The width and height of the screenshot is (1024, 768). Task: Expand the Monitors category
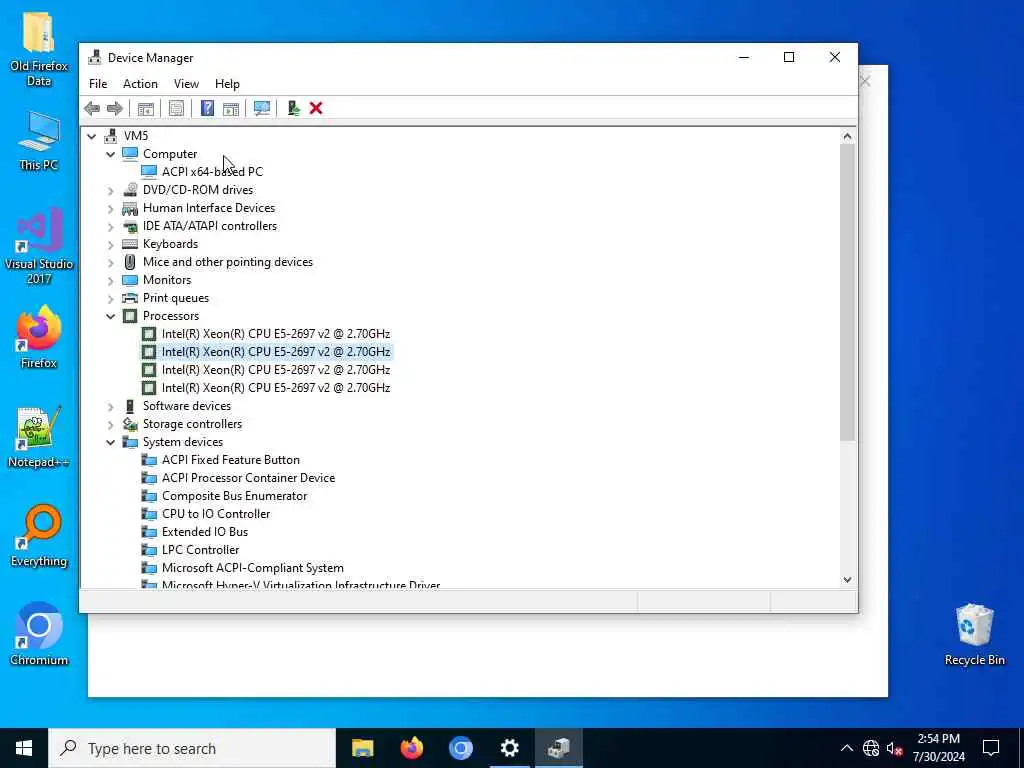click(x=110, y=280)
